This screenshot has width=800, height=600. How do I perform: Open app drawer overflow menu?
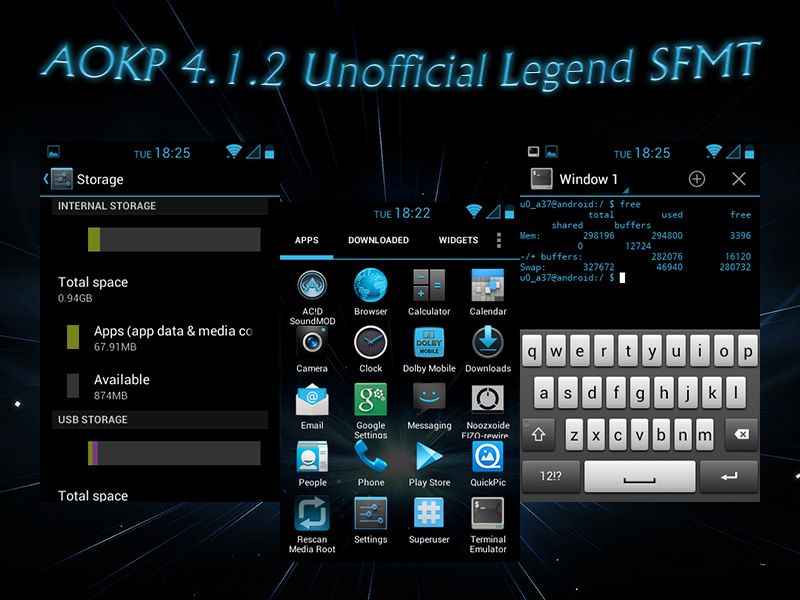(498, 240)
